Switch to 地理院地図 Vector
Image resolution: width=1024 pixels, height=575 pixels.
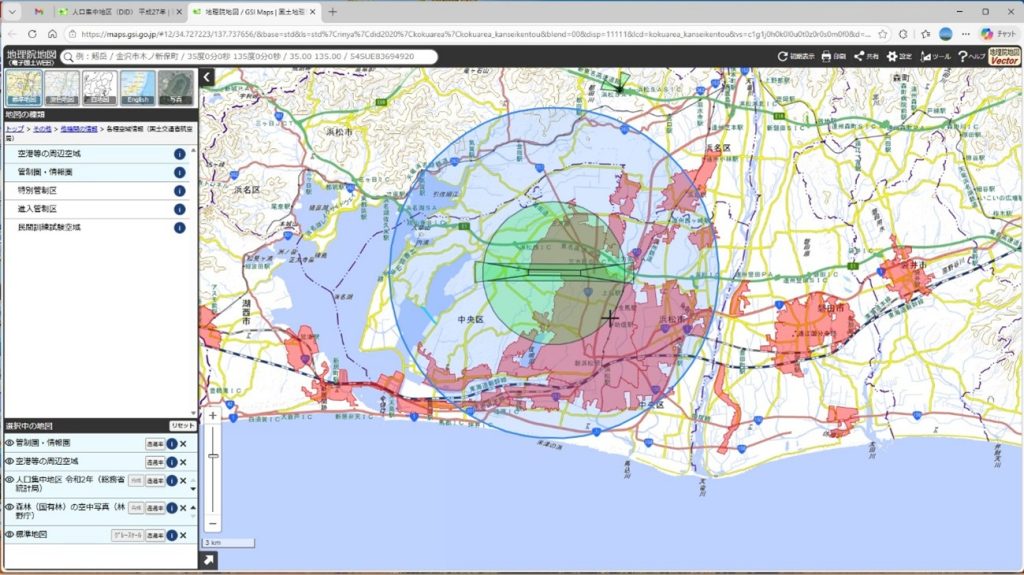pyautogui.click(x=1004, y=56)
